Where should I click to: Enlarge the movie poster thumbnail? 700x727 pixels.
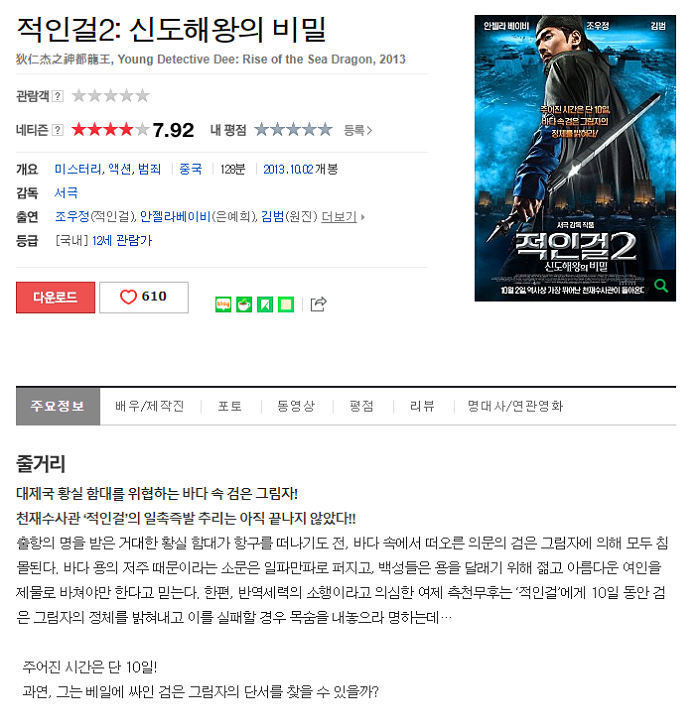point(575,158)
